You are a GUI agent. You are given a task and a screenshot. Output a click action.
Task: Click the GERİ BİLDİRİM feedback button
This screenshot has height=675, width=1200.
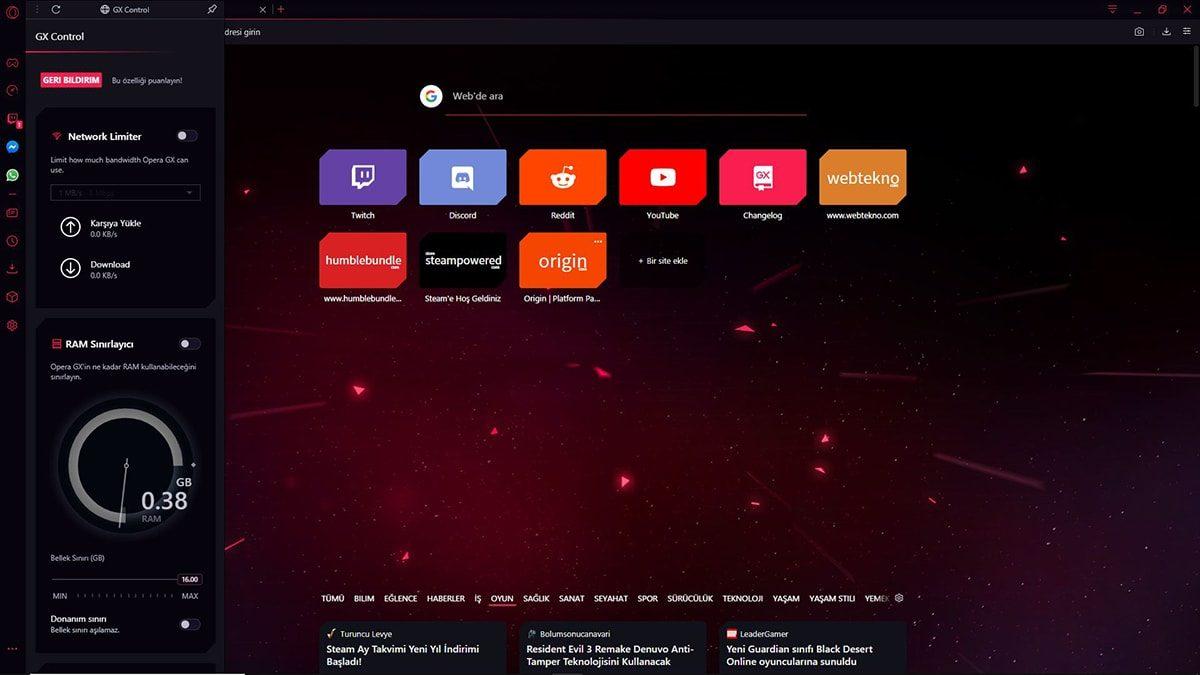coord(70,79)
